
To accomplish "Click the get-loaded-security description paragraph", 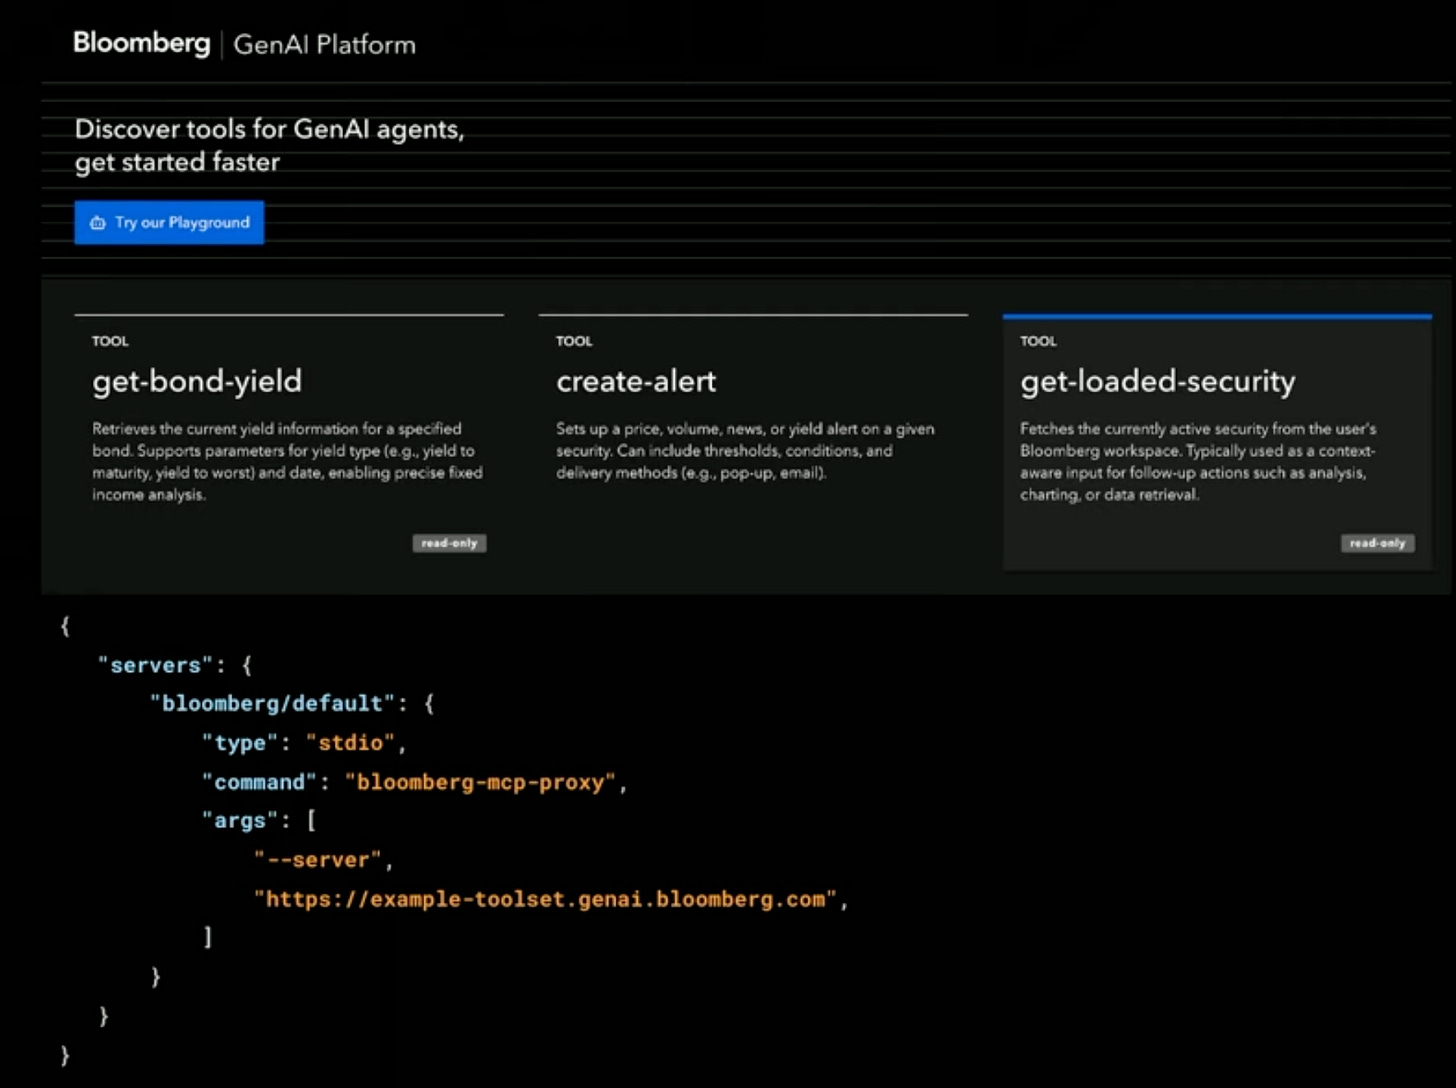I will [x=1198, y=461].
